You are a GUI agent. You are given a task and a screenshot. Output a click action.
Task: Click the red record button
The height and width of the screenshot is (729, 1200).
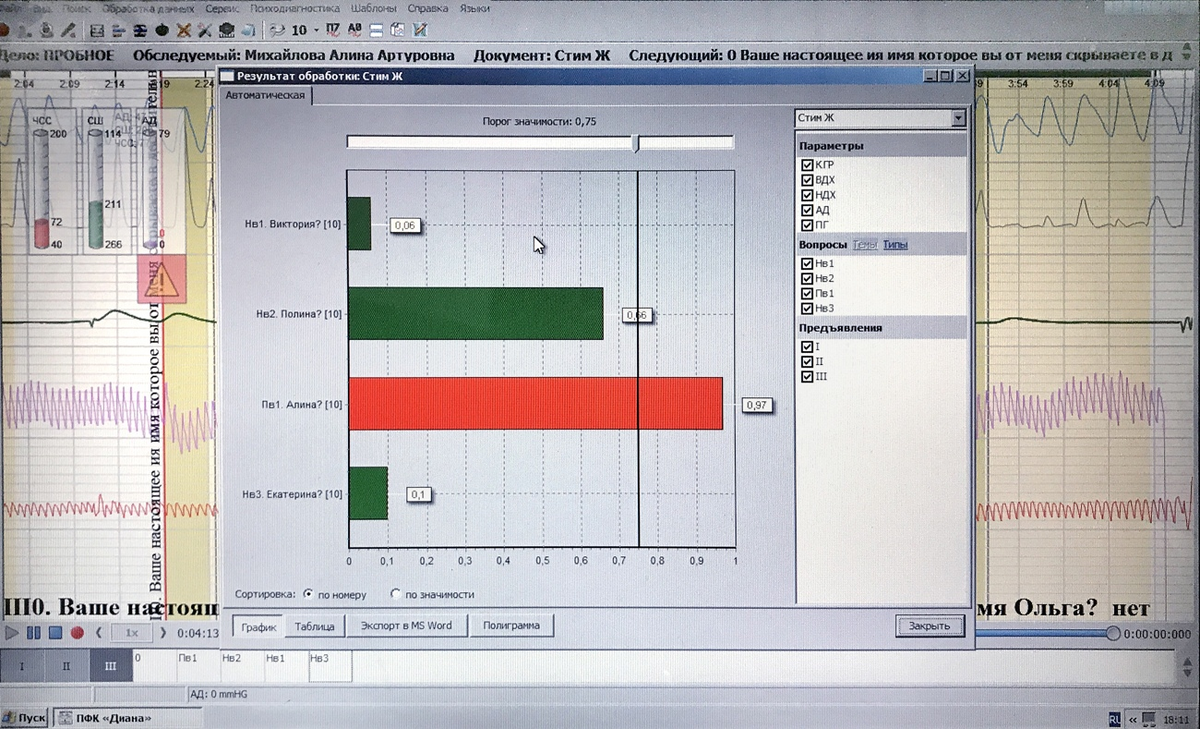coord(77,633)
